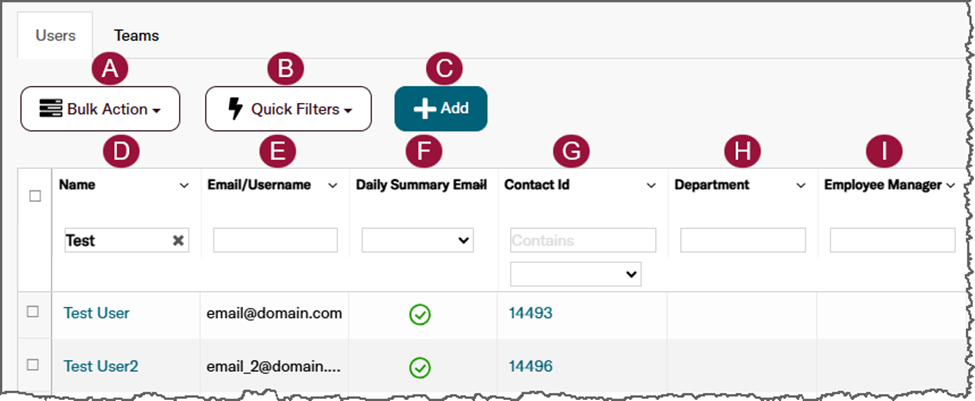Click callout marker A above Bulk Action

coord(110,69)
